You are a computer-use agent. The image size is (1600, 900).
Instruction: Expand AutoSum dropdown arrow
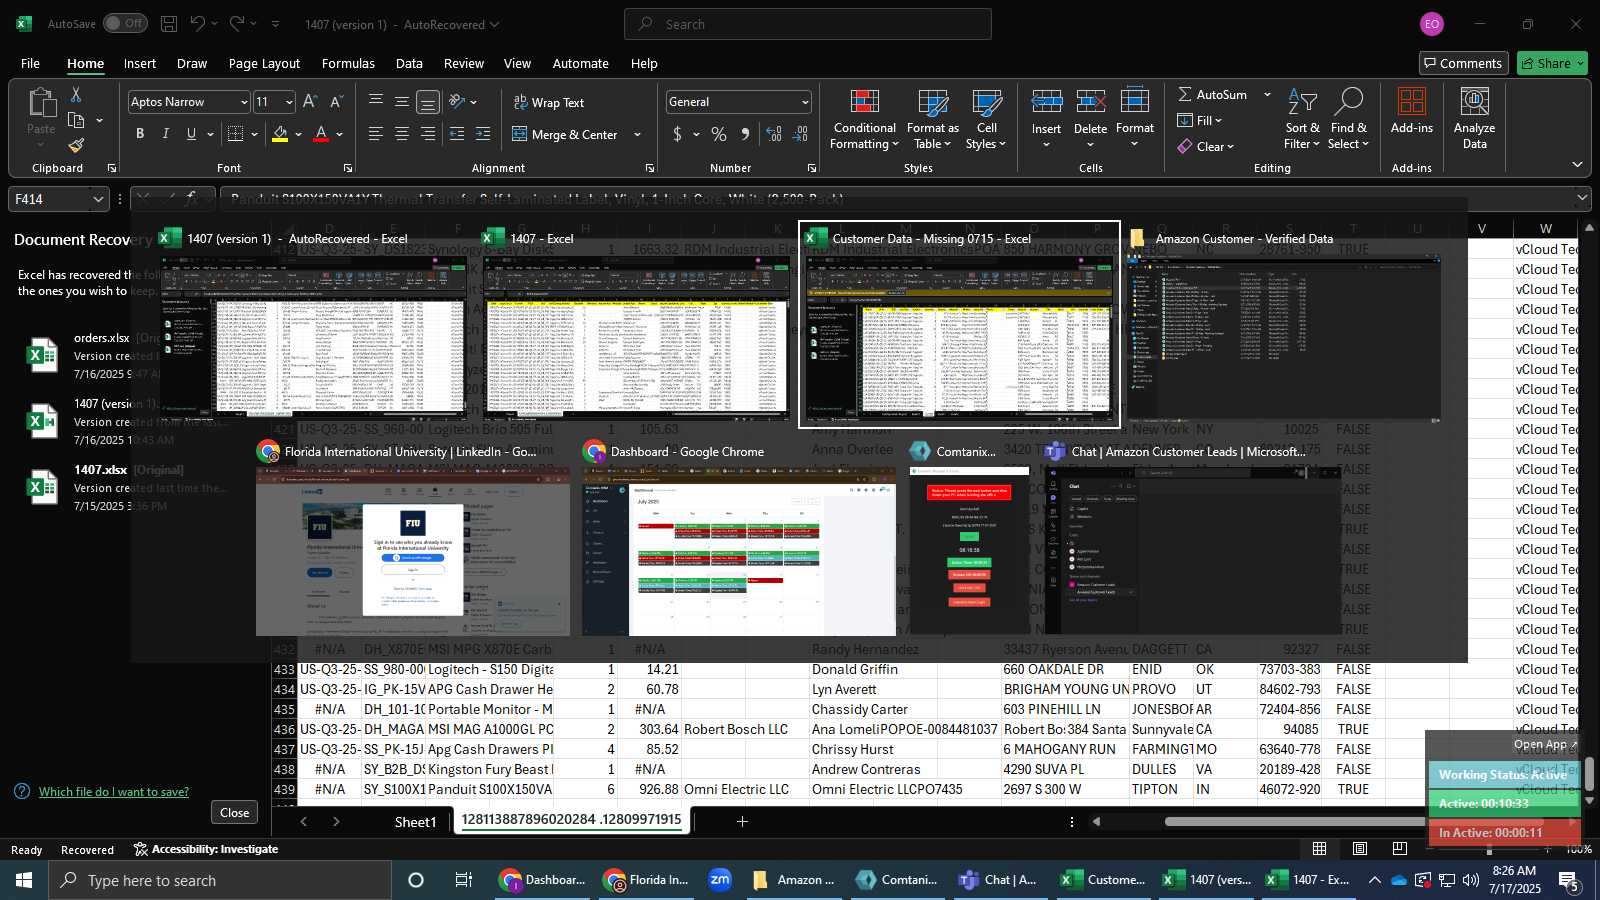point(1267,95)
